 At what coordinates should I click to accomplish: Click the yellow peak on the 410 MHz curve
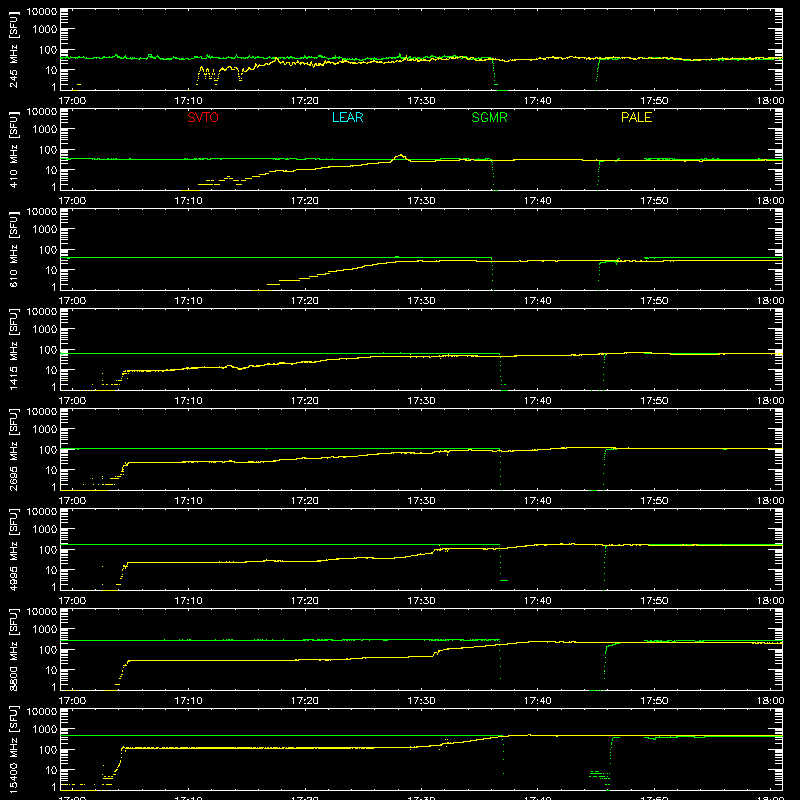401,156
